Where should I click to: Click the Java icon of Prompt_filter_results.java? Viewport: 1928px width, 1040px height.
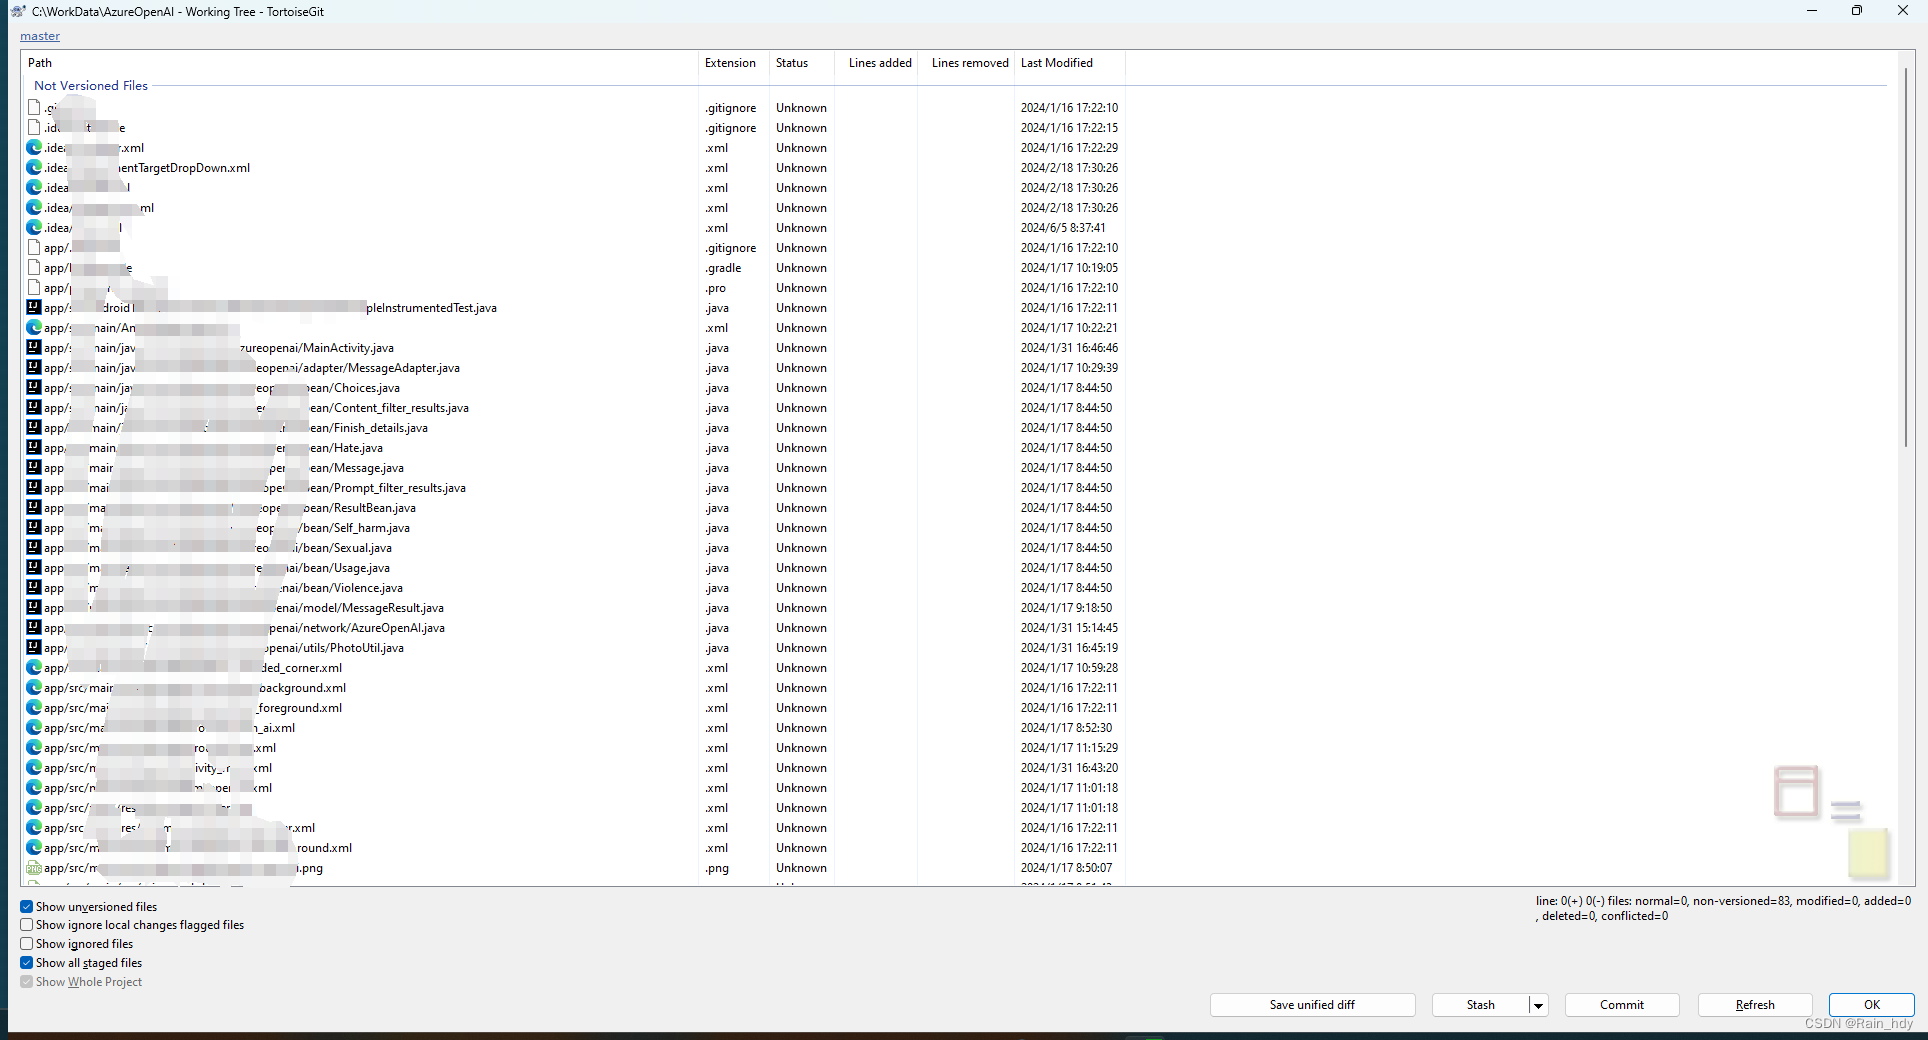34,488
